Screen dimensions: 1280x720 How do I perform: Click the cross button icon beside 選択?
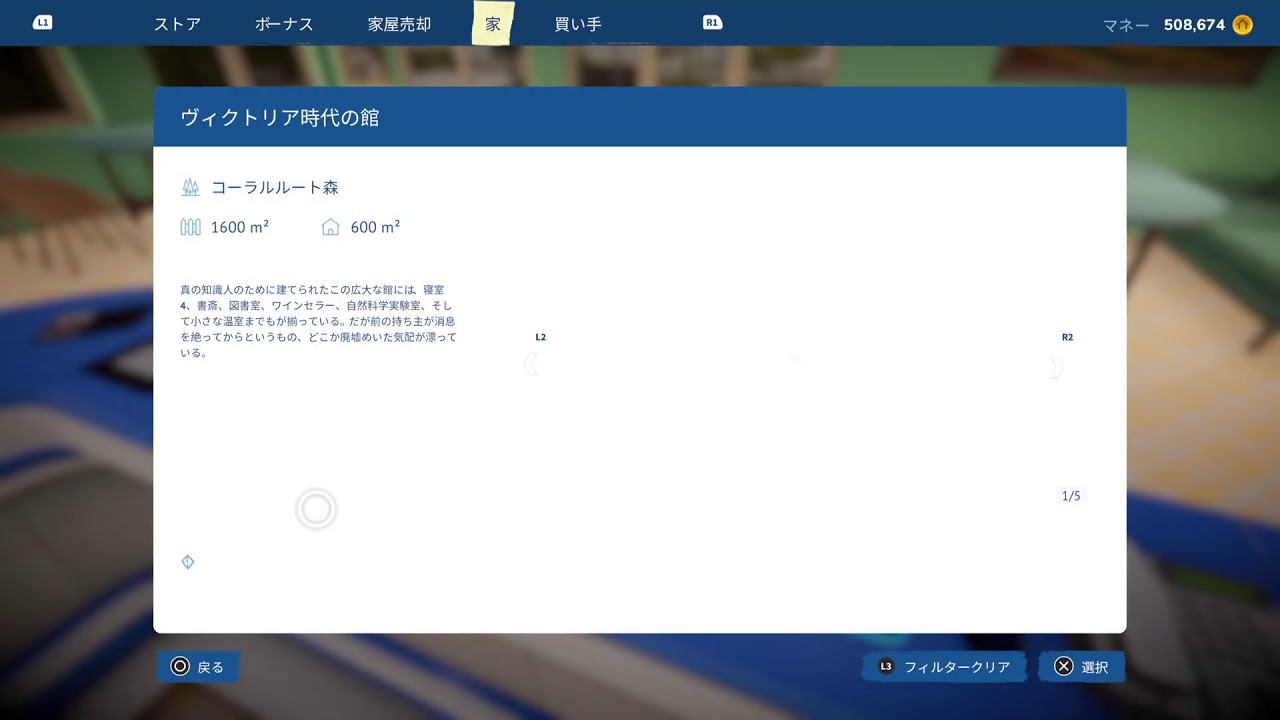(1063, 666)
